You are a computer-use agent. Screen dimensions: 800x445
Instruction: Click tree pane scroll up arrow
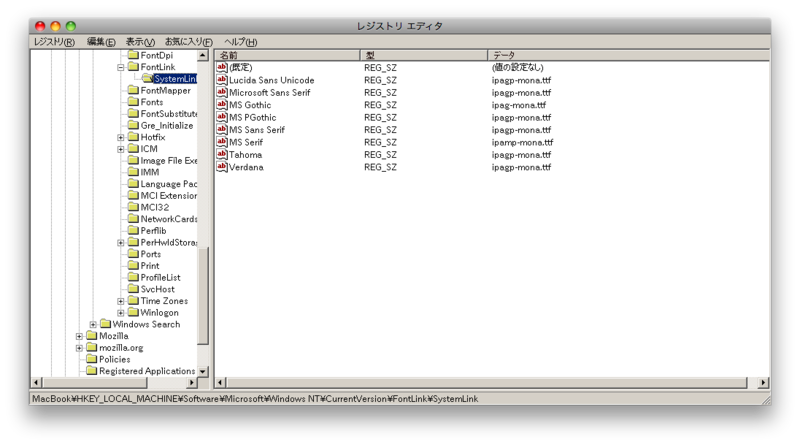pos(203,55)
